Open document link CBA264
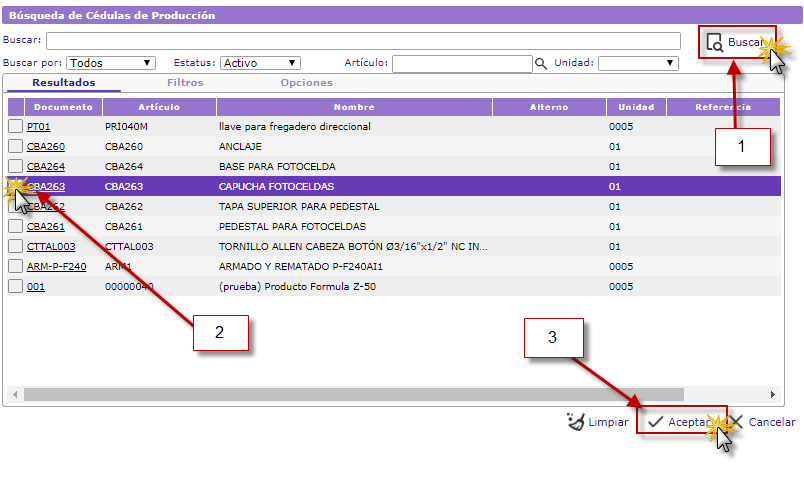The height and width of the screenshot is (481, 804). click(45, 167)
